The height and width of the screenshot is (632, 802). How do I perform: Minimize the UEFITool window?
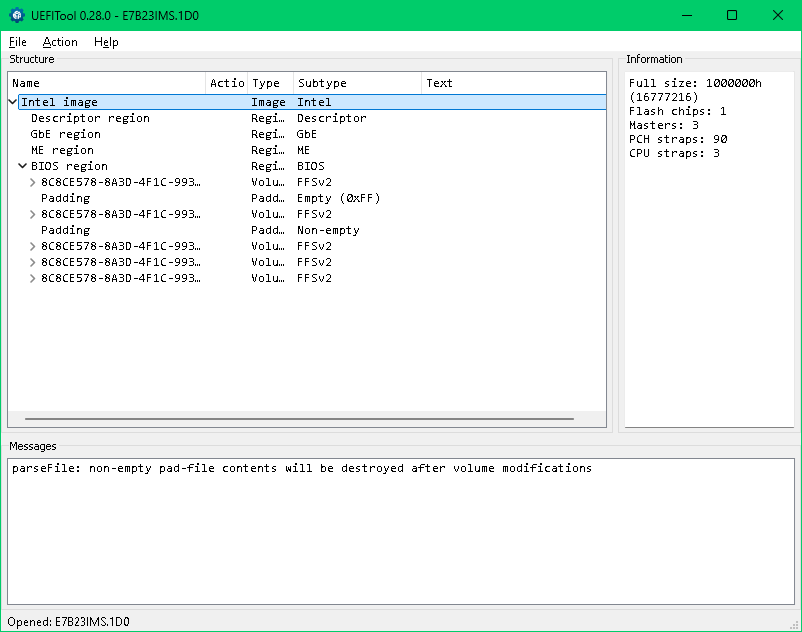coord(687,15)
